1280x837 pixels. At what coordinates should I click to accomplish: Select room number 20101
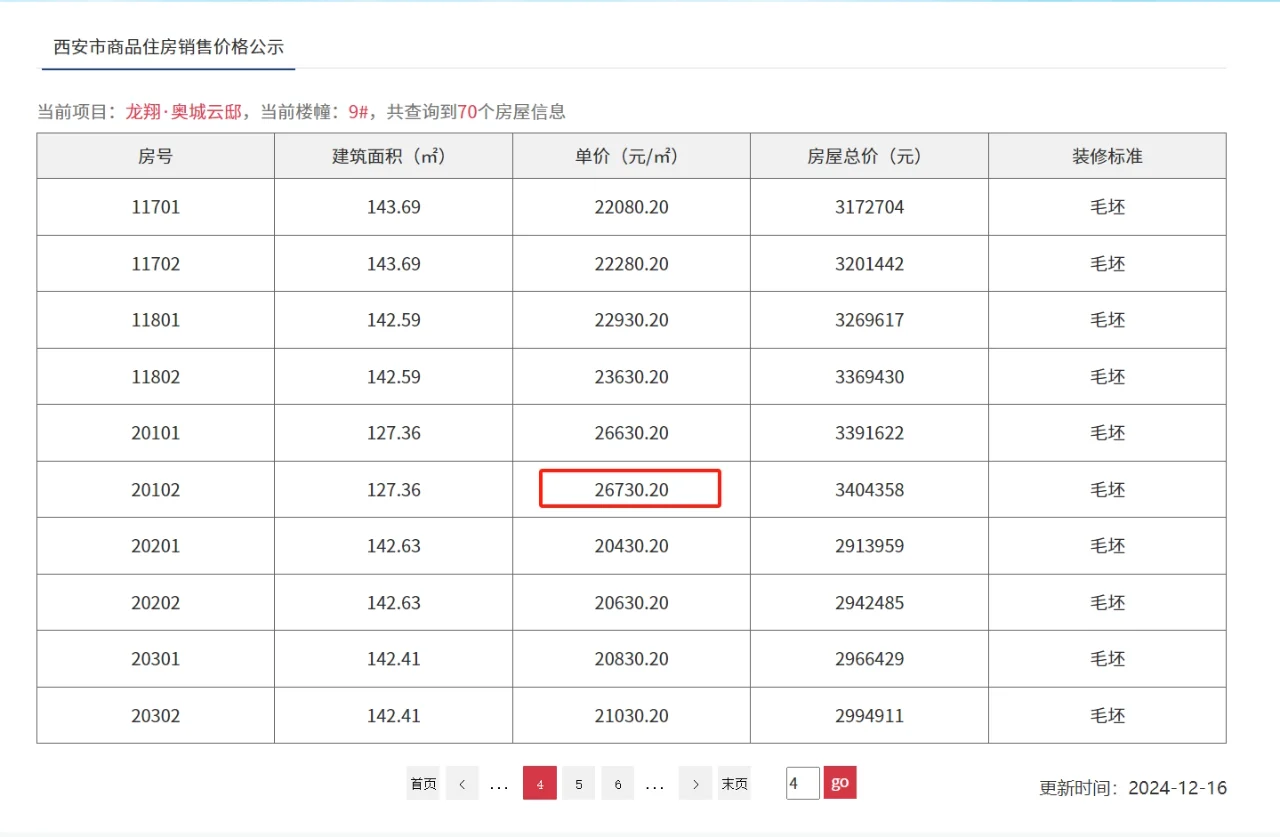pos(155,433)
